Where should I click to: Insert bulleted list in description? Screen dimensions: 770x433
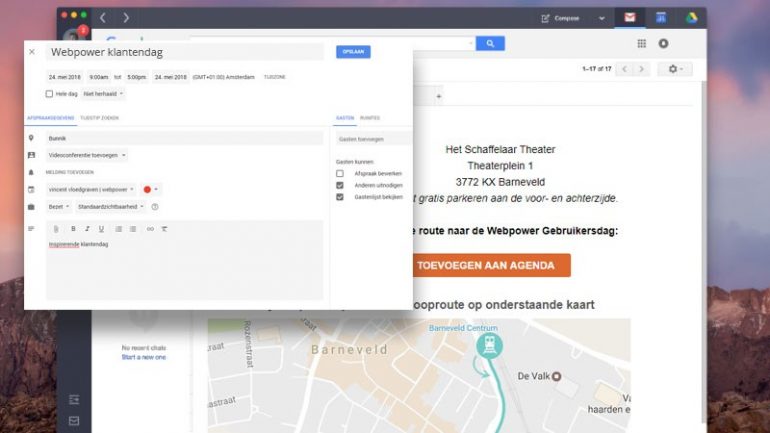pyautogui.click(x=133, y=229)
